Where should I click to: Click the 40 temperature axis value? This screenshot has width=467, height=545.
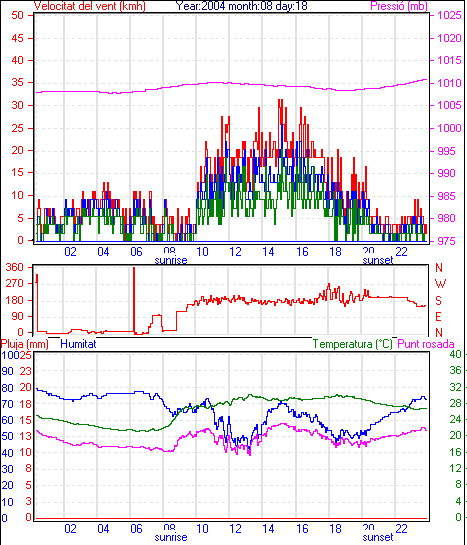(456, 354)
